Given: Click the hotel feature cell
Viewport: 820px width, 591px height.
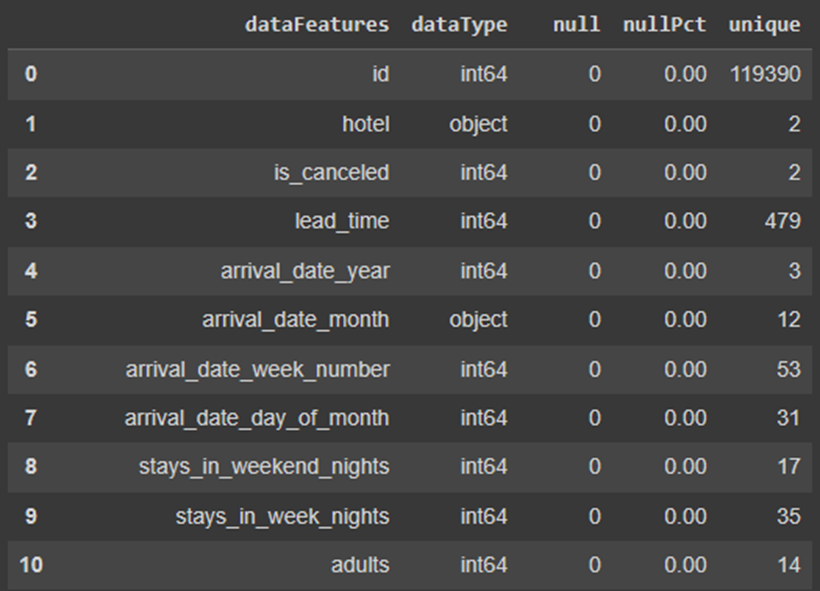Looking at the screenshot, I should (x=365, y=123).
